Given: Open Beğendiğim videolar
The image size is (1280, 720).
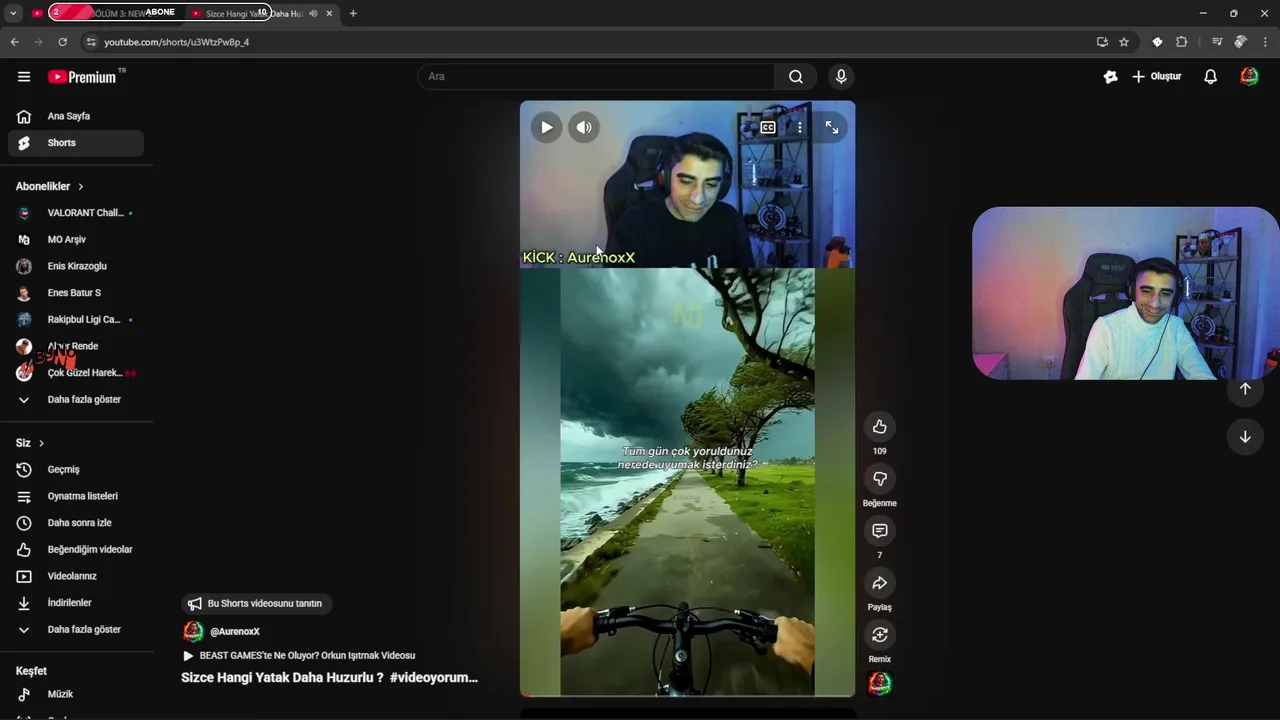Looking at the screenshot, I should coord(76,549).
